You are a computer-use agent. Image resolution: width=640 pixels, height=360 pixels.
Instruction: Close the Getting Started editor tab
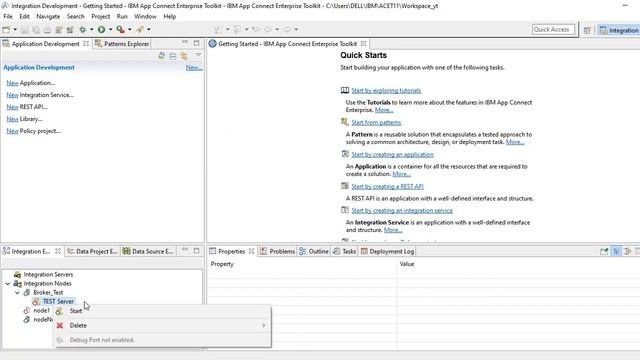[x=363, y=44]
